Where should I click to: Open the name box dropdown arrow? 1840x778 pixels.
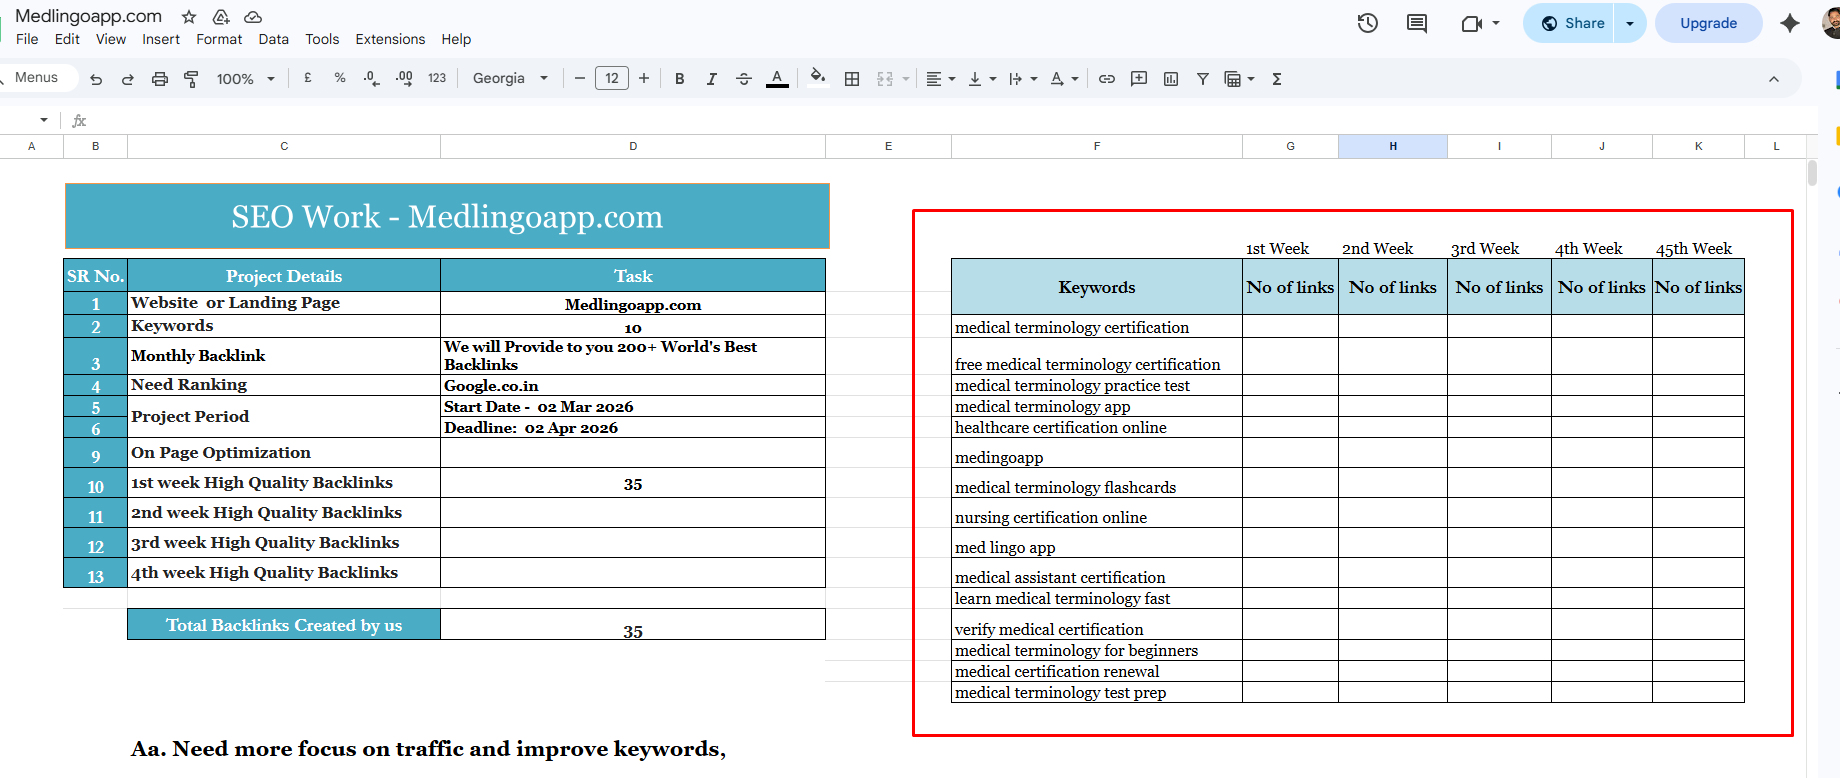pyautogui.click(x=44, y=120)
